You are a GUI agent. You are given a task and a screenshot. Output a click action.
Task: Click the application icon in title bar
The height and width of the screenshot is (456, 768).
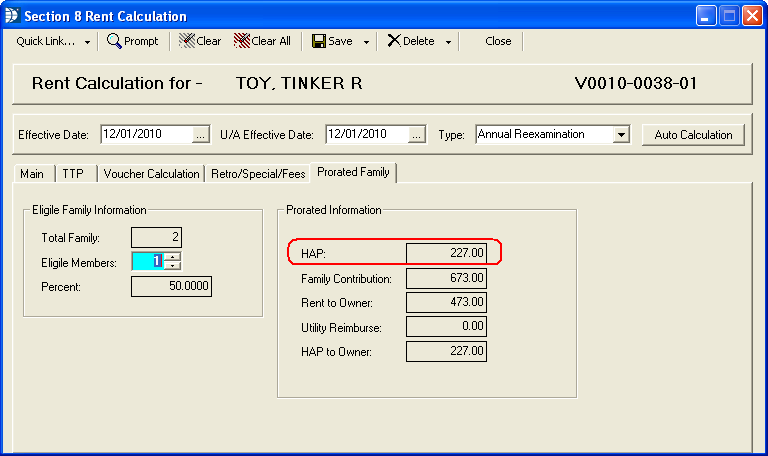[x=12, y=16]
